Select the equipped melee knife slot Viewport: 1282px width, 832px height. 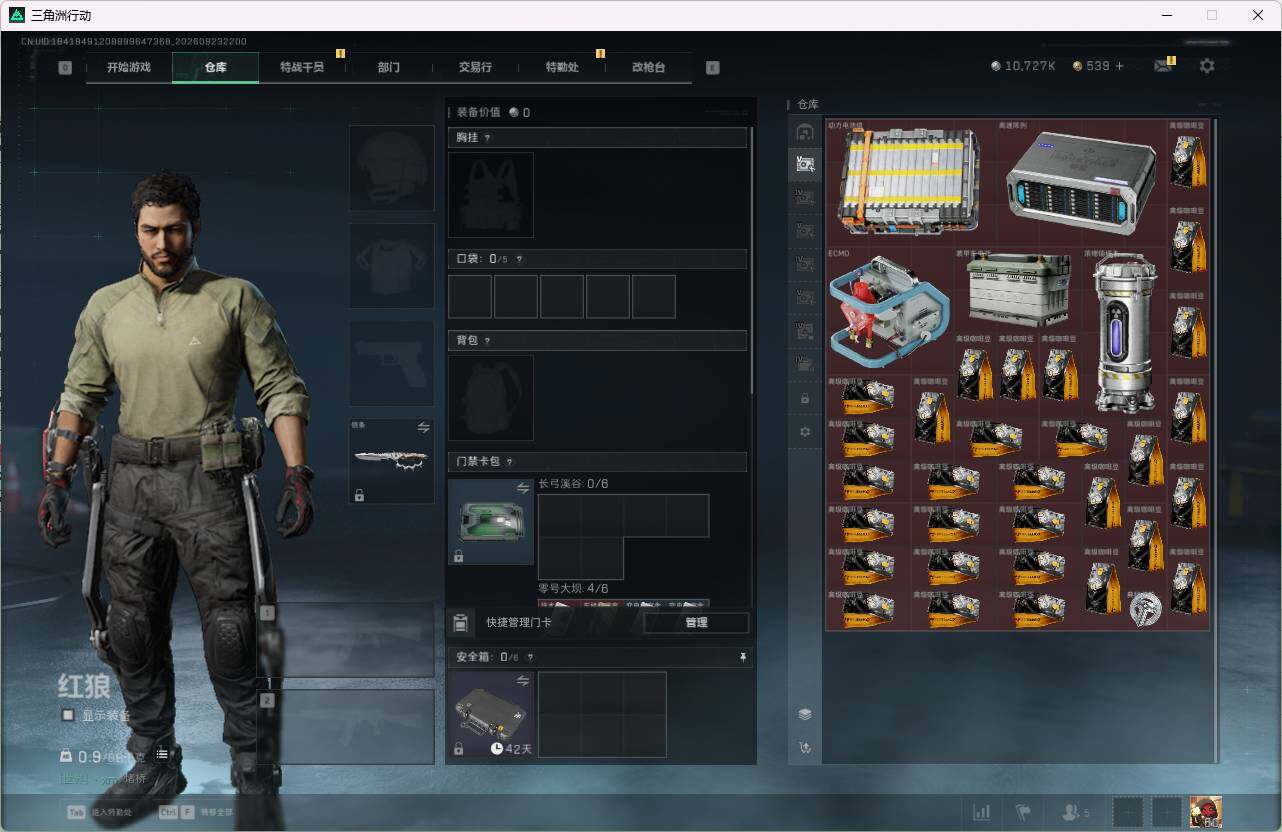391,461
